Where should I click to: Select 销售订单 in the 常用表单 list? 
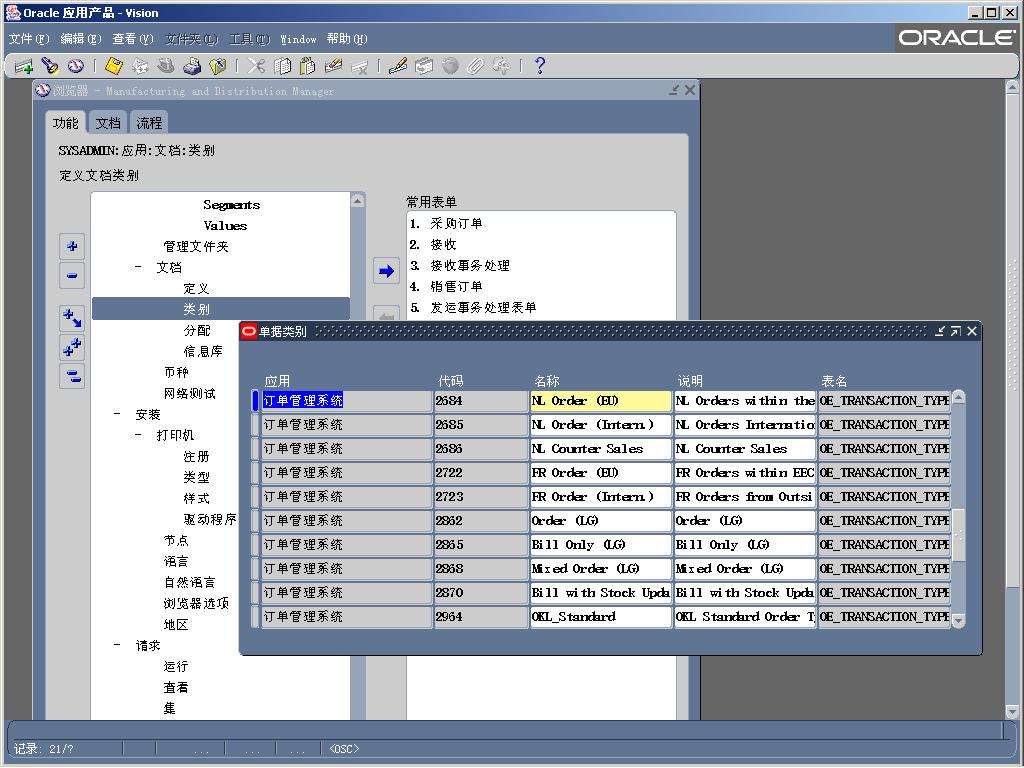click(x=456, y=286)
